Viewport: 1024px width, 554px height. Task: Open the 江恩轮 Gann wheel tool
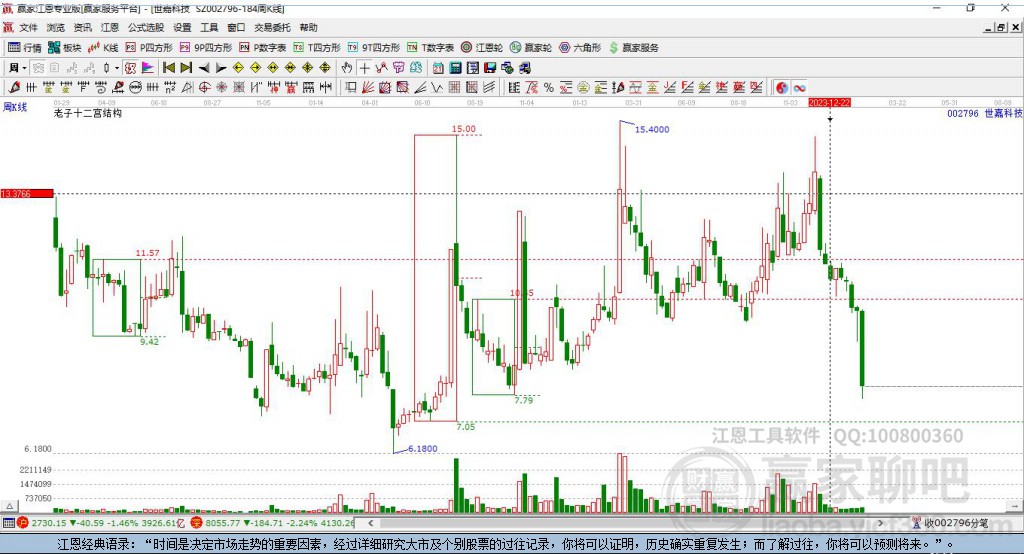pos(482,48)
